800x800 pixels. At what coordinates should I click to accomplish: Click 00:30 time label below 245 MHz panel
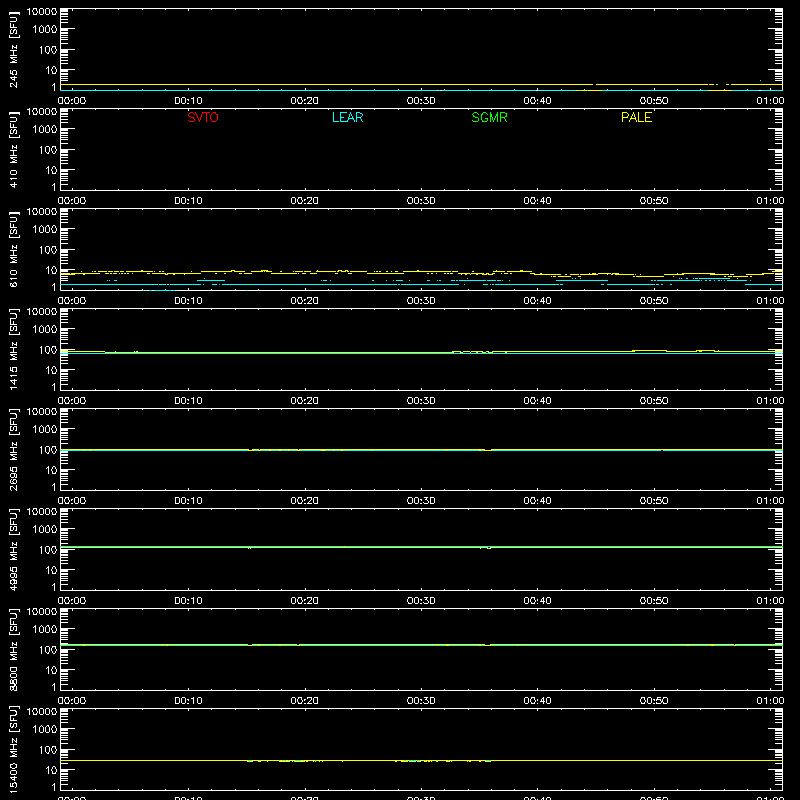click(421, 101)
